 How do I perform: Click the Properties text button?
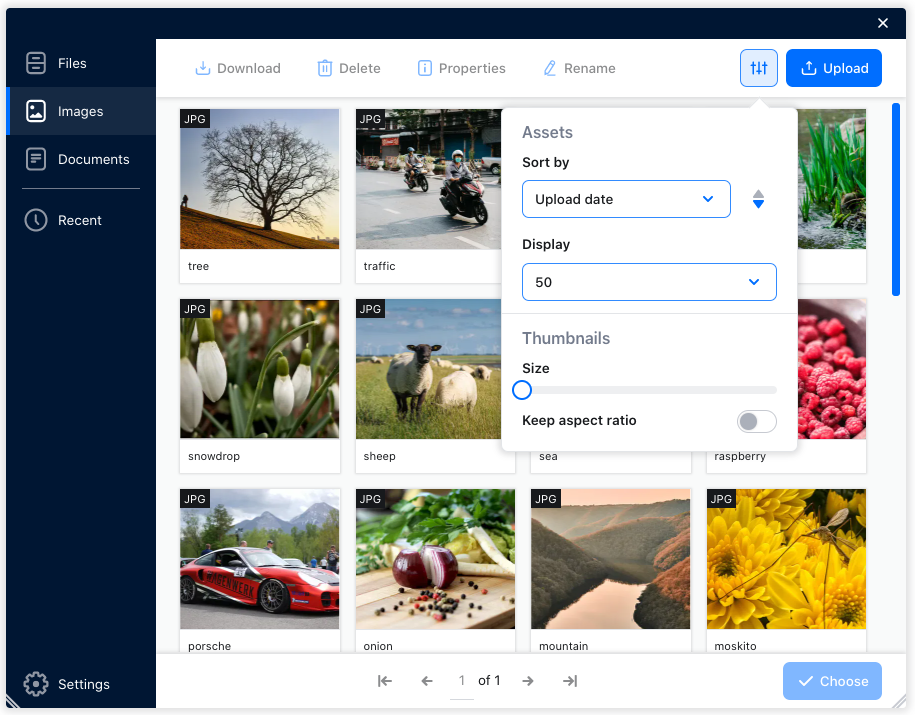(x=472, y=68)
